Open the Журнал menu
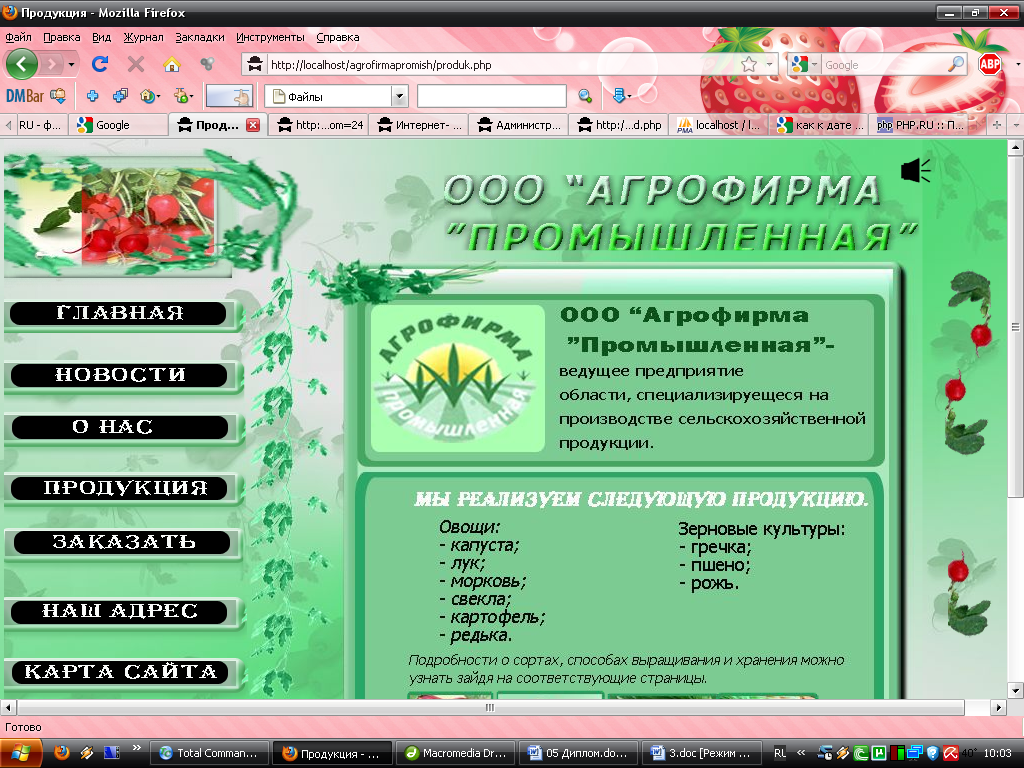 [143, 37]
